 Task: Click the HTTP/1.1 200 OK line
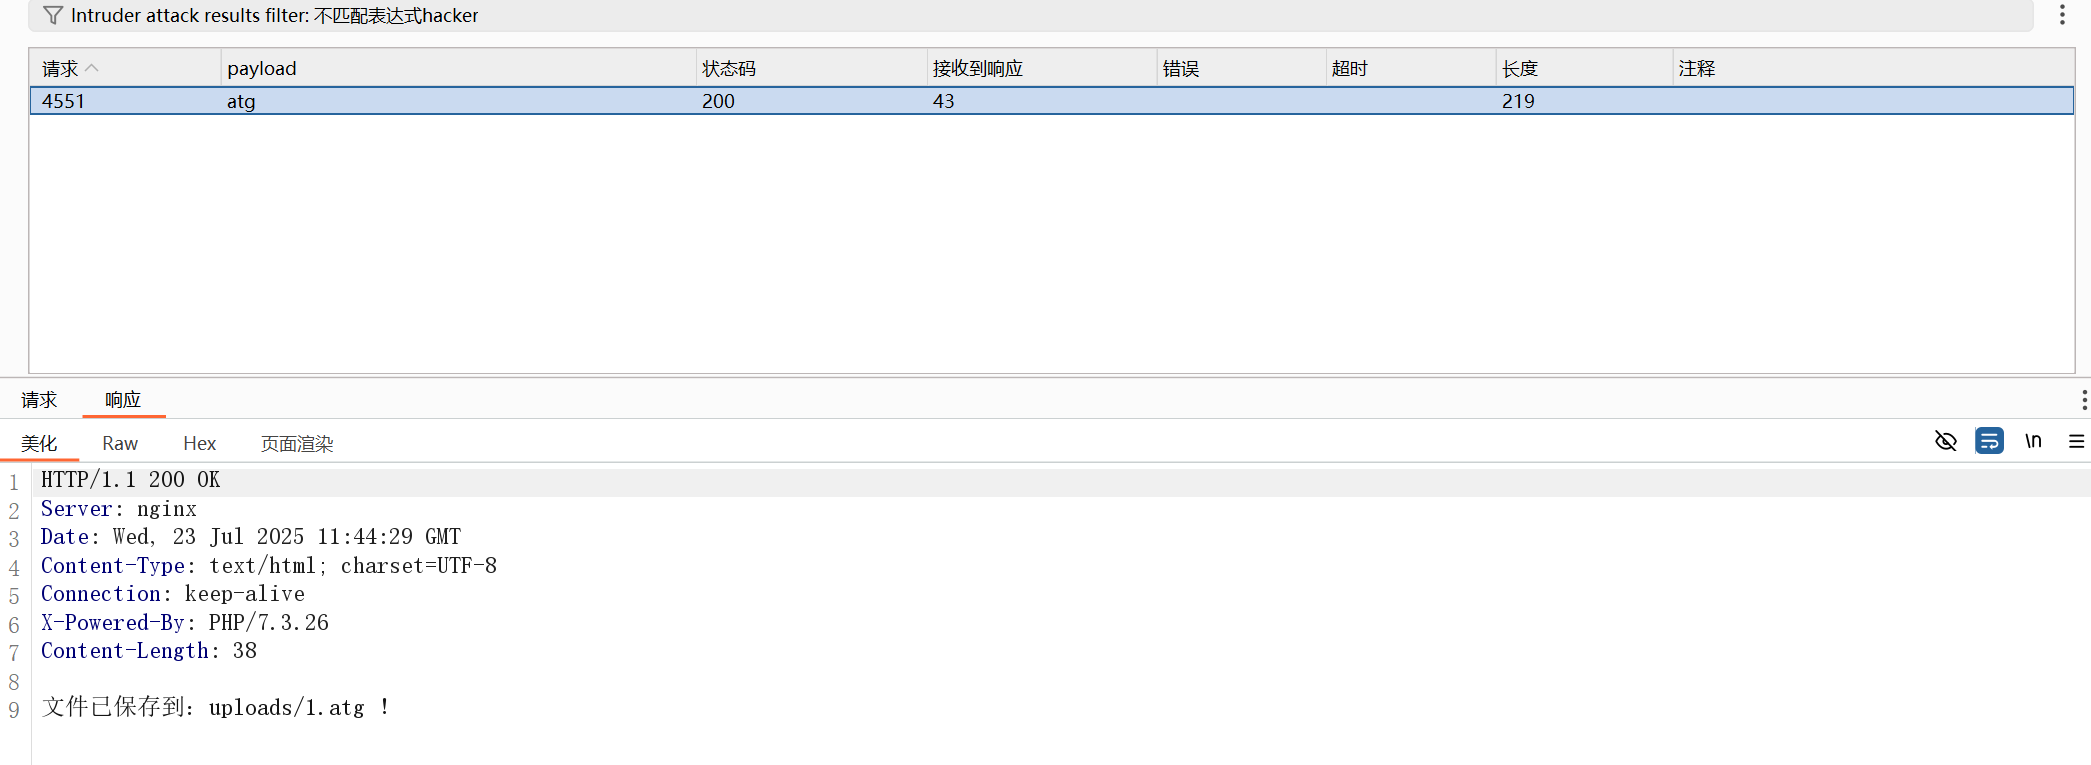130,480
